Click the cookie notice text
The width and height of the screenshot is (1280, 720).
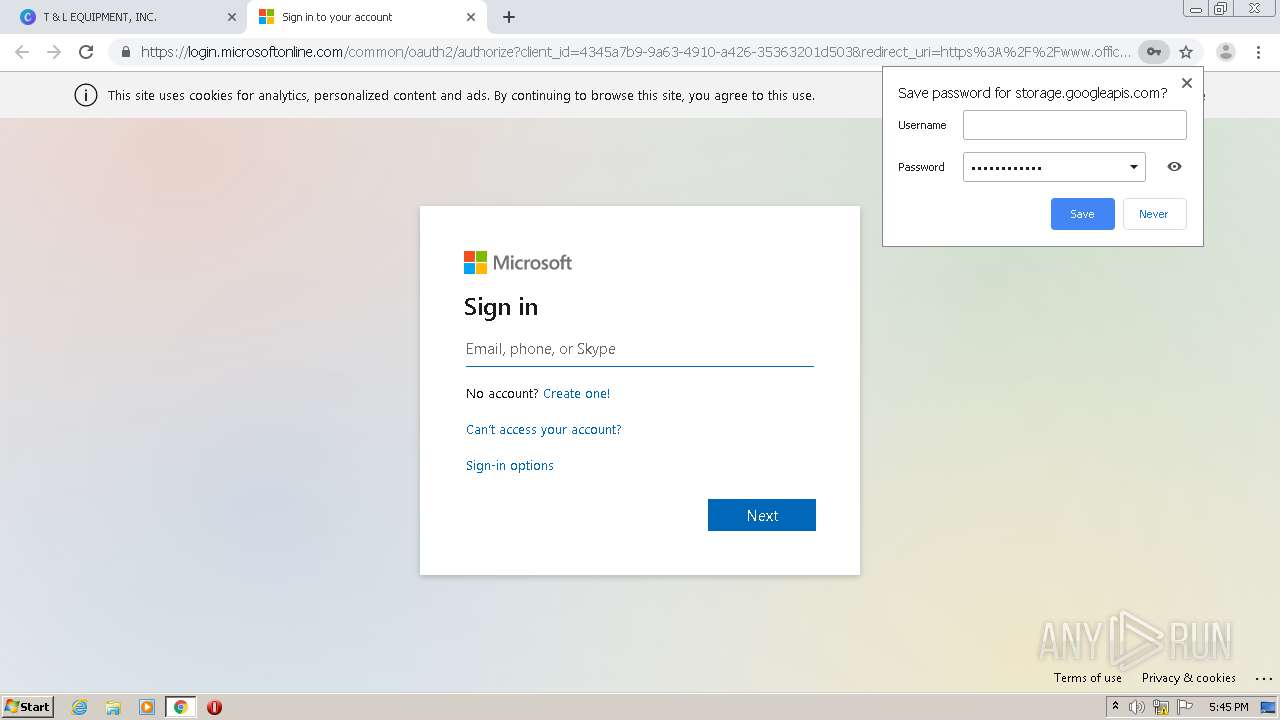coord(461,96)
